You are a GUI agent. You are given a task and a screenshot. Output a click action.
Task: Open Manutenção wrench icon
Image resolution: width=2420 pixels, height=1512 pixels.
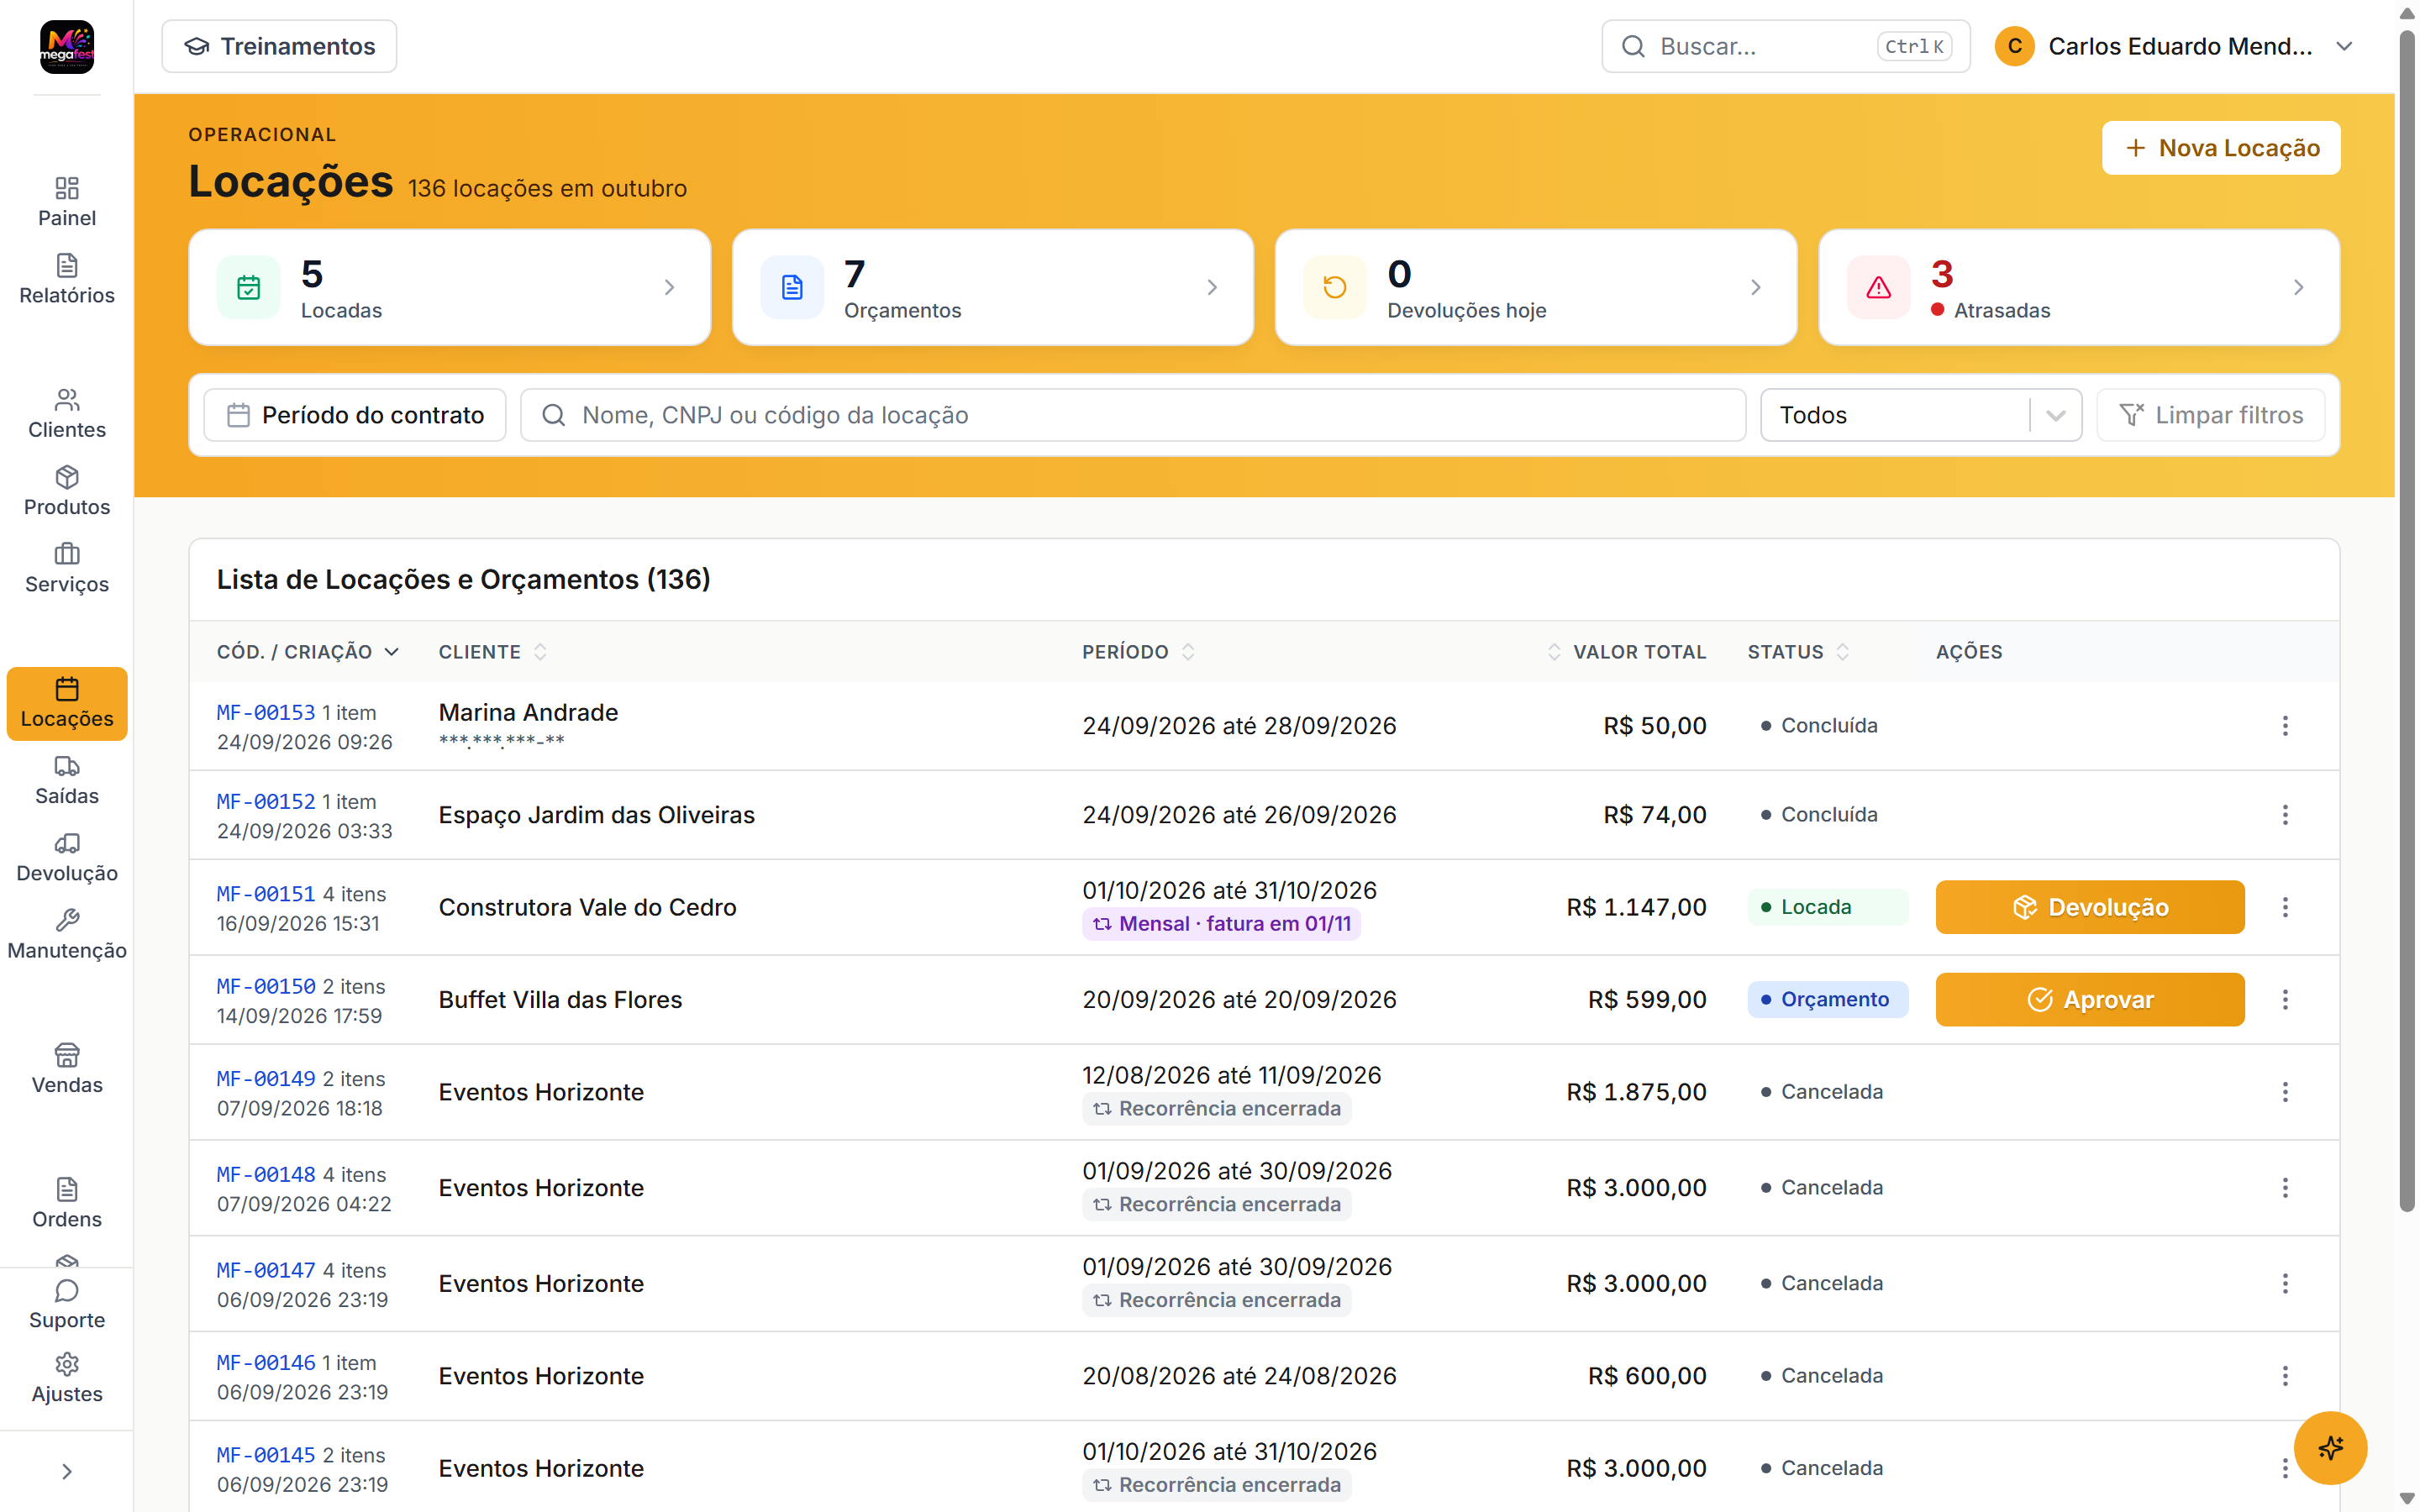[x=67, y=934]
